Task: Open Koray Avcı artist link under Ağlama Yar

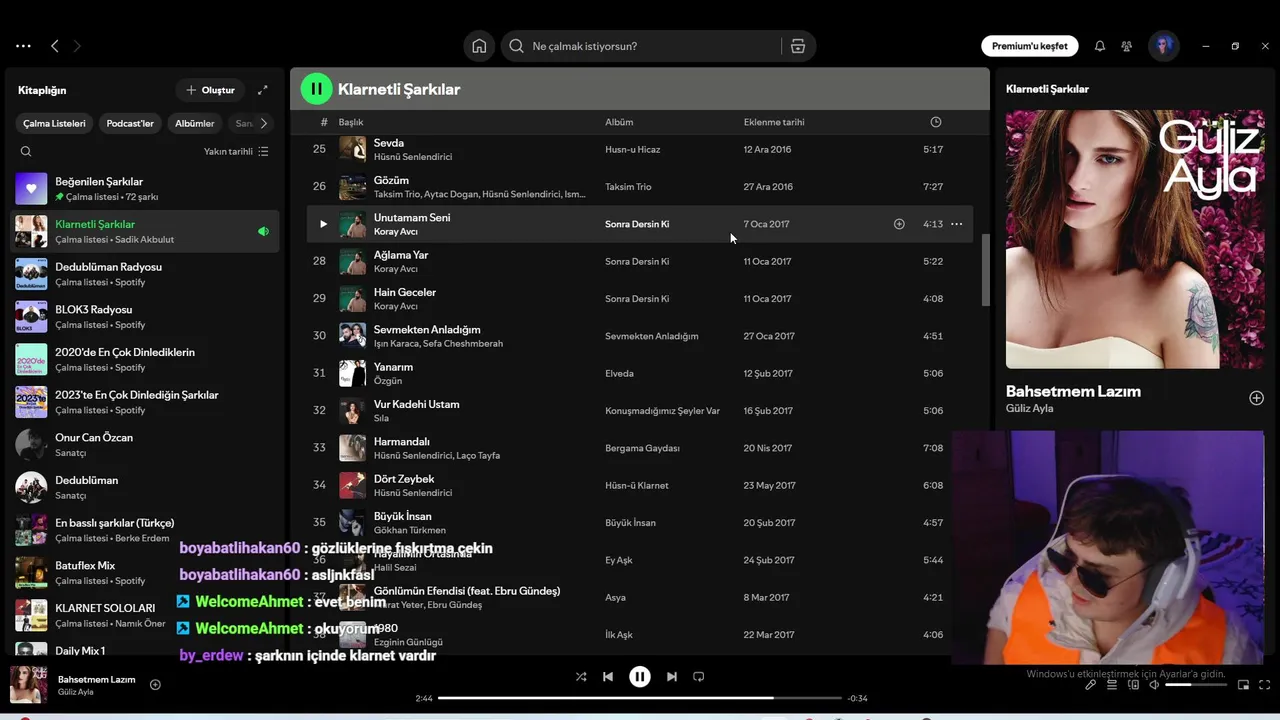Action: pos(396,269)
